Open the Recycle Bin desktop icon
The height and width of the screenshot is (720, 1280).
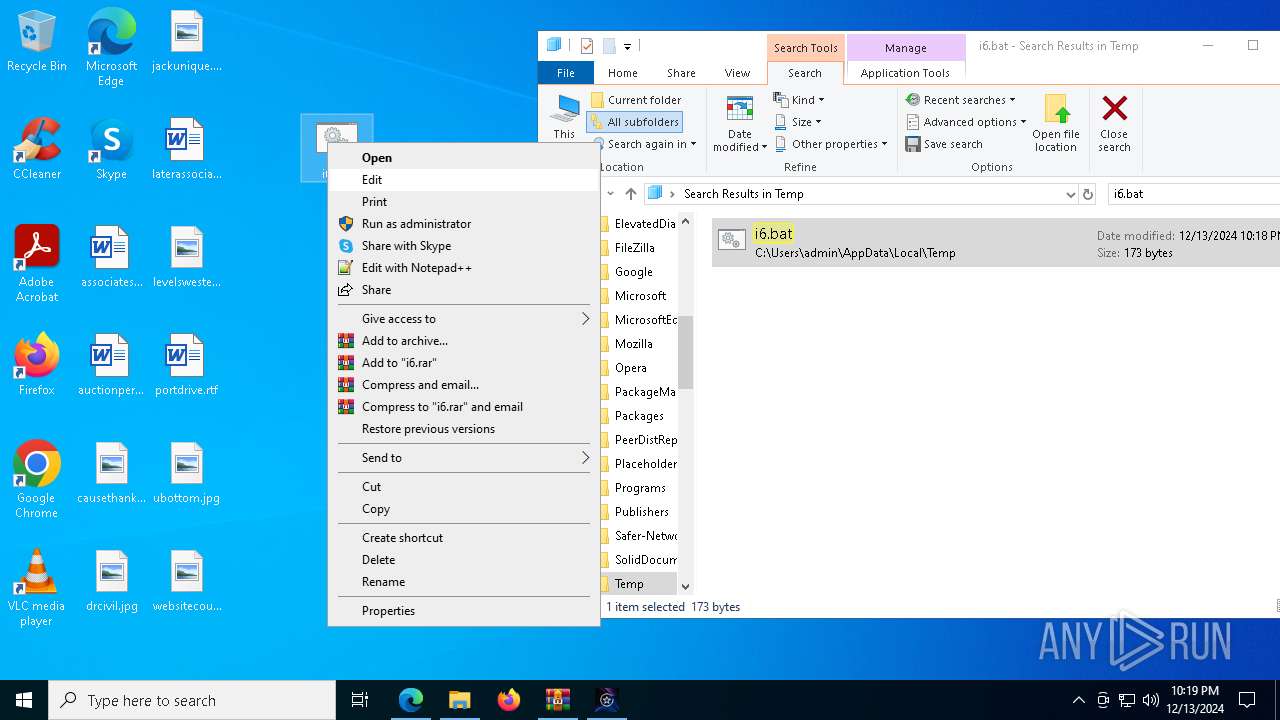coord(37,41)
